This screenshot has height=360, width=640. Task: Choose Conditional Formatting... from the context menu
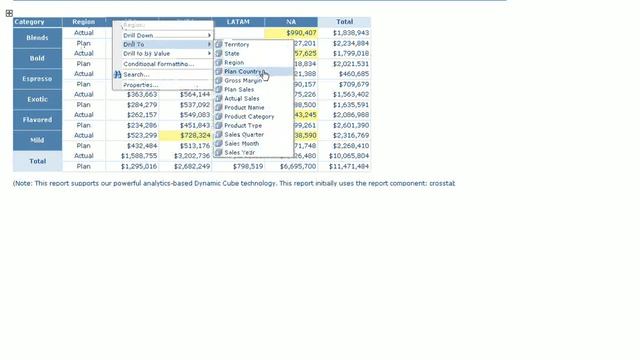pos(163,64)
